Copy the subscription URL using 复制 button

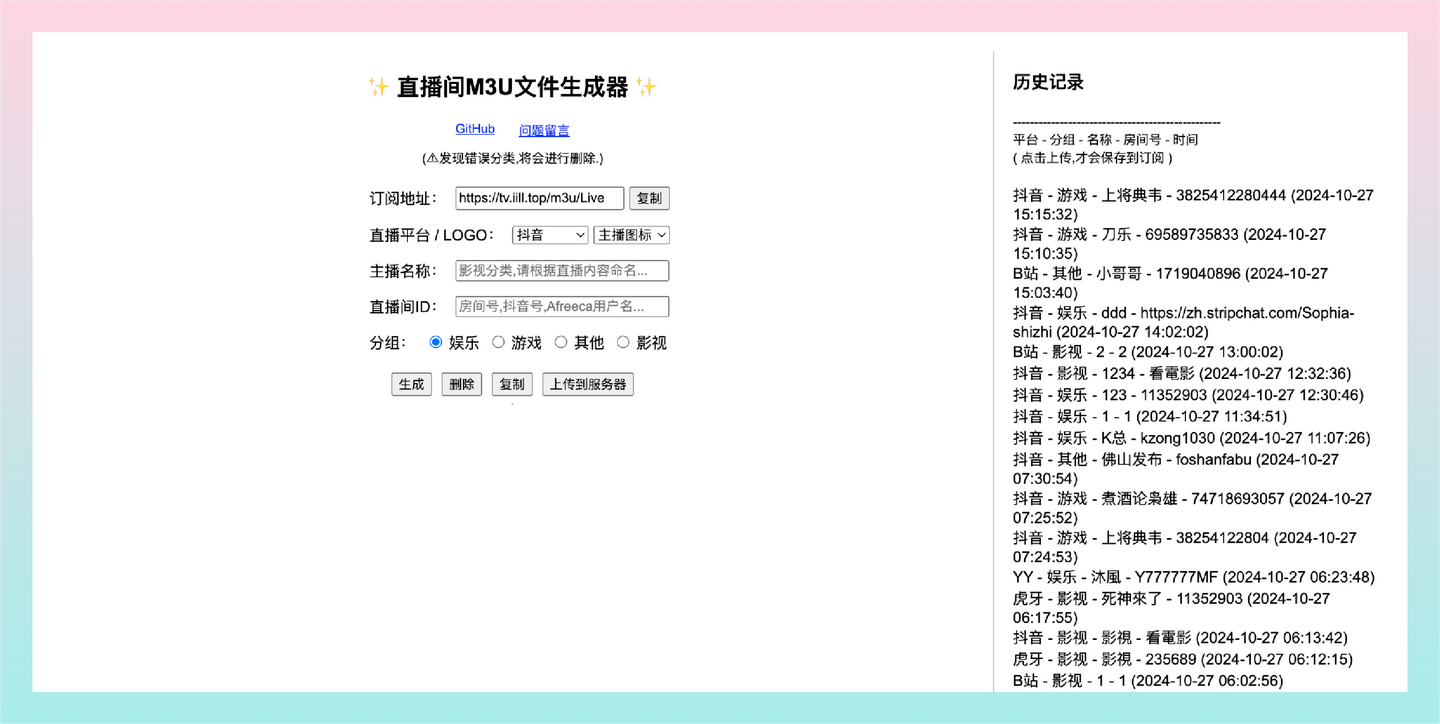tap(650, 198)
